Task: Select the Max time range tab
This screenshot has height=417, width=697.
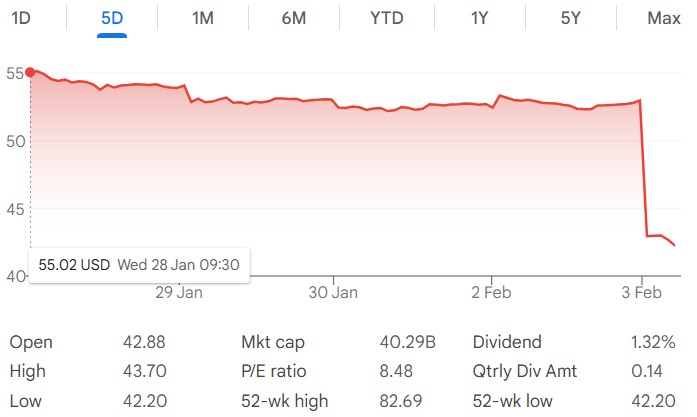Action: (x=663, y=18)
